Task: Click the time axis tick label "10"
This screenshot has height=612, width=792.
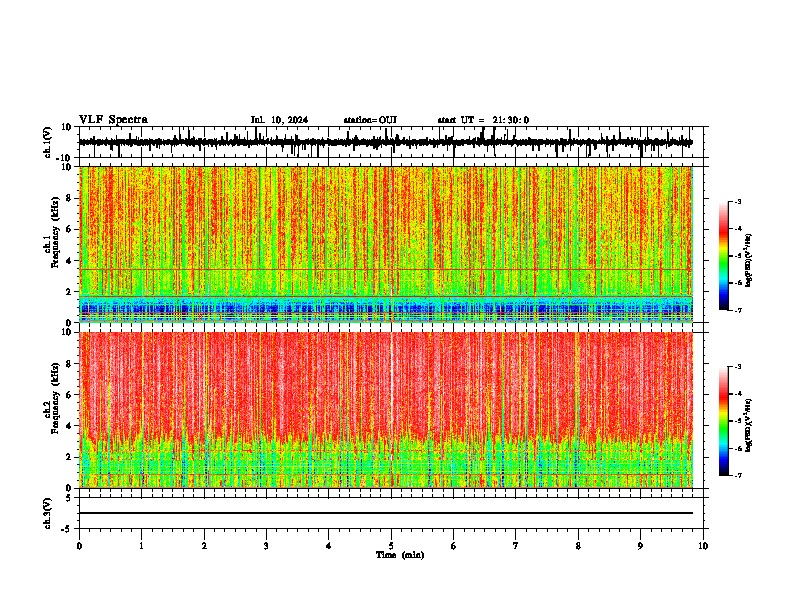Action: click(x=703, y=546)
